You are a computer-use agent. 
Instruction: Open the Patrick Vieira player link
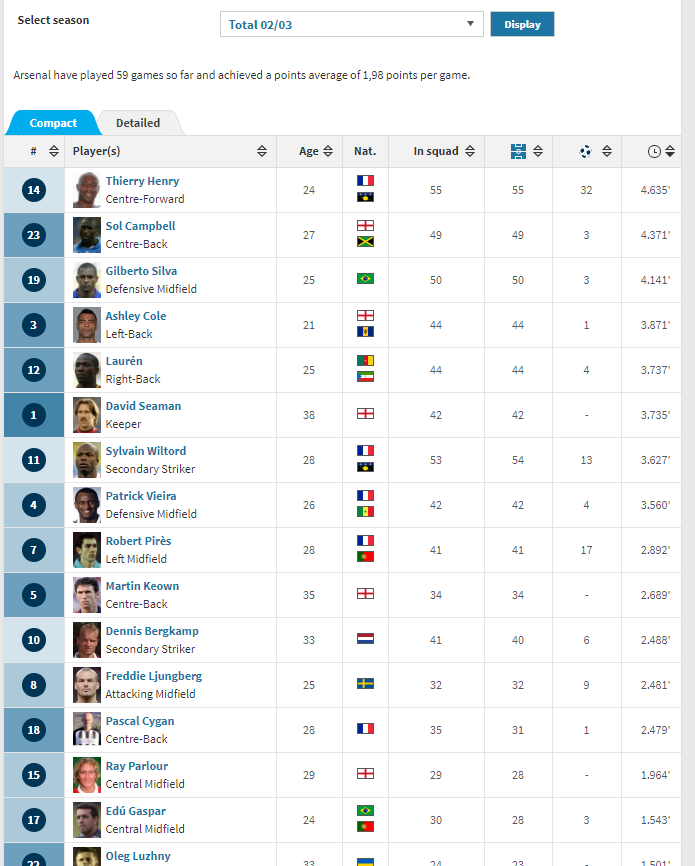(140, 496)
